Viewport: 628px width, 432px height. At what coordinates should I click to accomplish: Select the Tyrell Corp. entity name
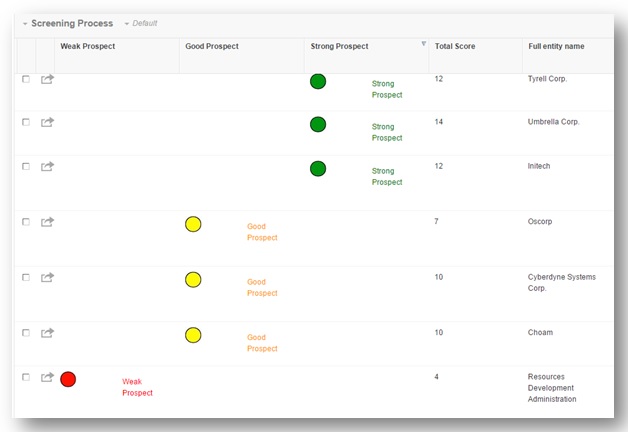pos(547,79)
